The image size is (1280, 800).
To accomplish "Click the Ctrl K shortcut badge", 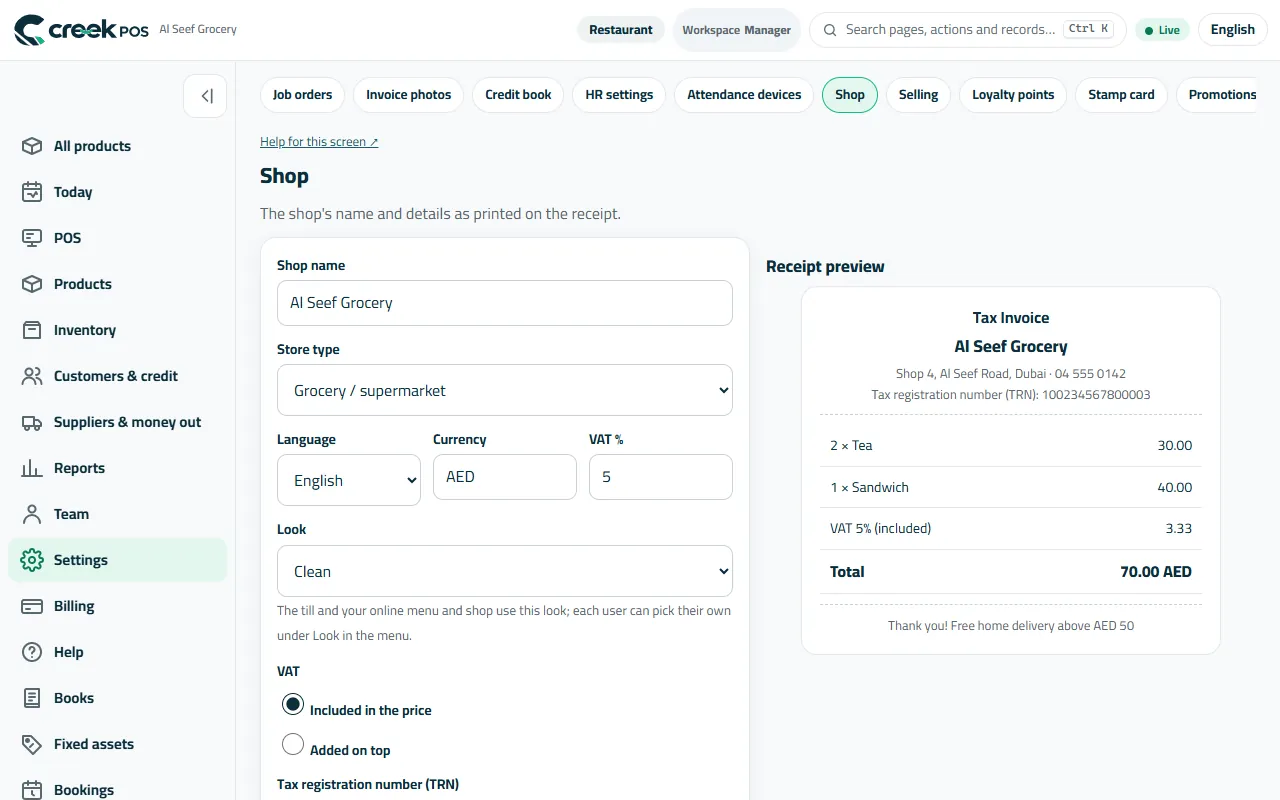I will tap(1088, 29).
